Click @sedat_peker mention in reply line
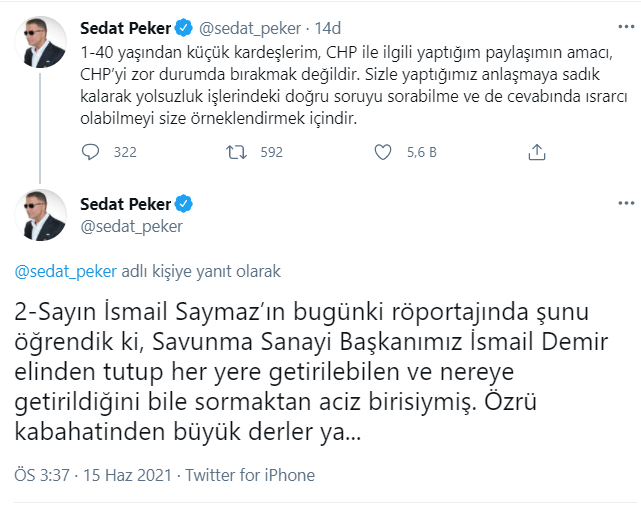 pyautogui.click(x=65, y=271)
